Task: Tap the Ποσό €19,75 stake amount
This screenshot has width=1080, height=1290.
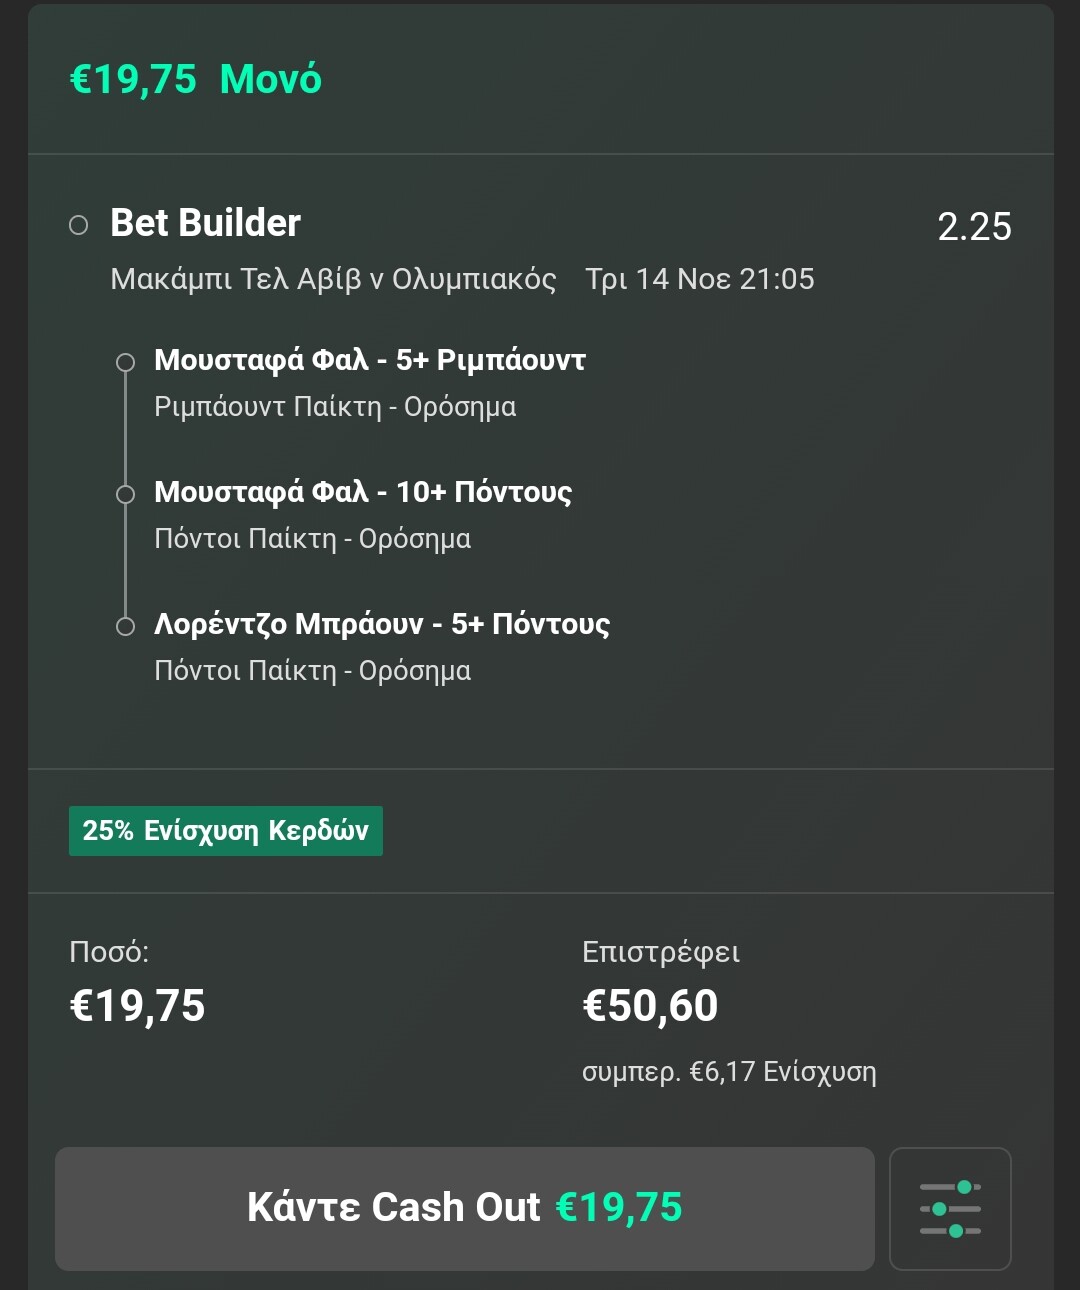Action: click(137, 1006)
